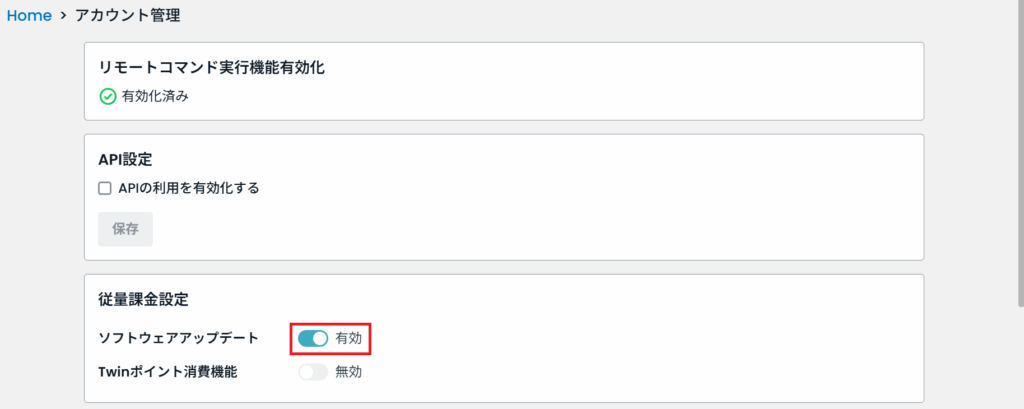Select the アカウント管理 breadcrumb item

tap(128, 16)
